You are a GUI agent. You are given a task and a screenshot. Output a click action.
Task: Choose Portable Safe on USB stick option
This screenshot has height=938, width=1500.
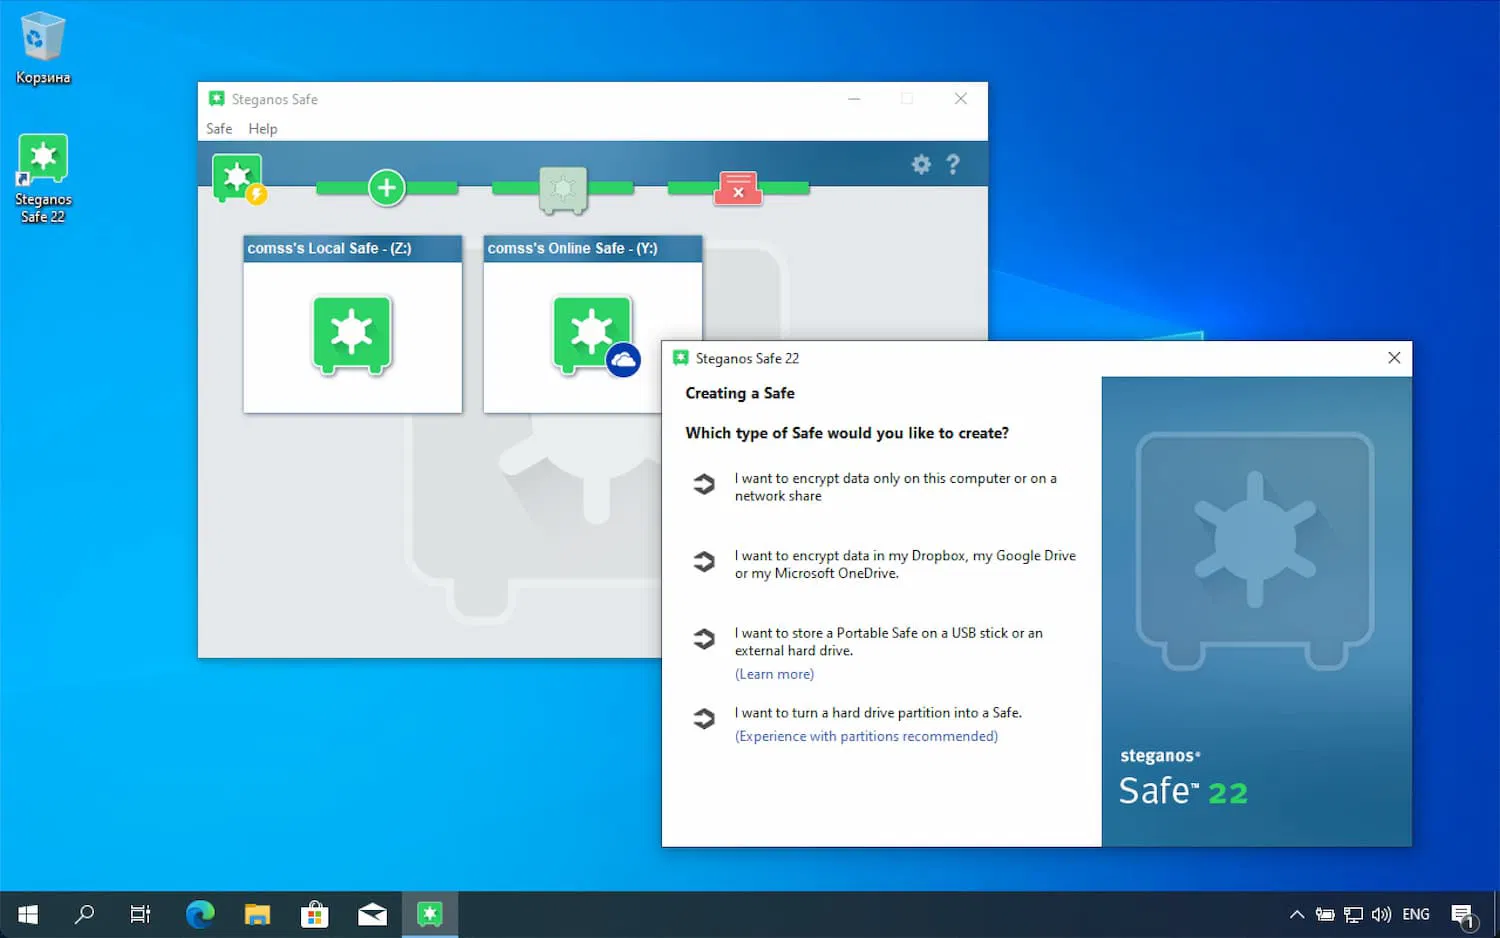click(888, 642)
